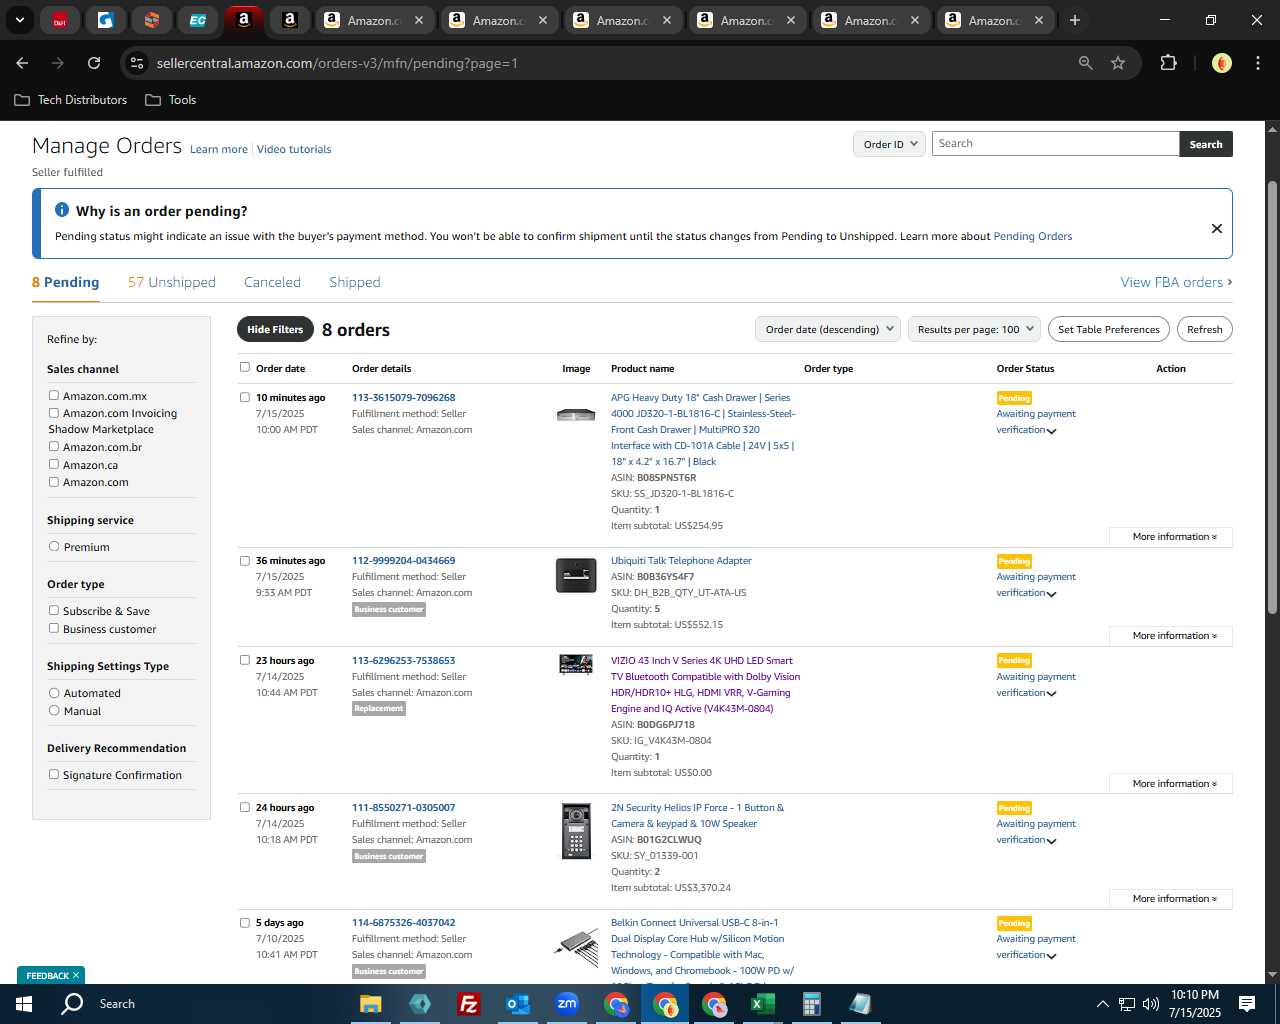Dismiss the 'Why is an order pending' banner
The width and height of the screenshot is (1280, 1024).
tap(1217, 228)
